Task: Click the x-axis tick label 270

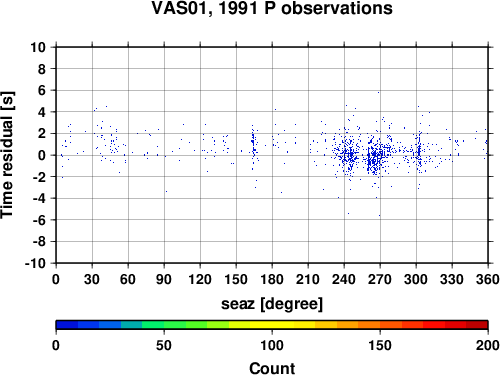Action: 380,279
